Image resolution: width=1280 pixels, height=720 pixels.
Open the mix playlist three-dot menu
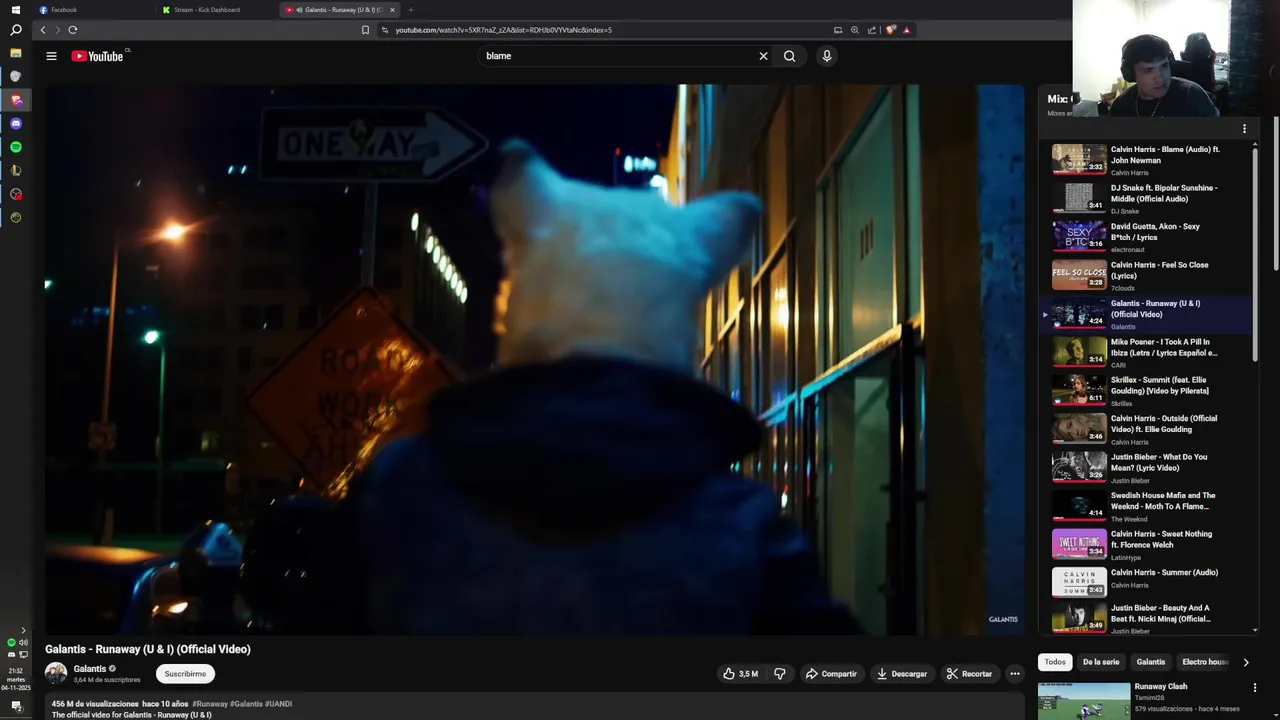[x=1244, y=129]
